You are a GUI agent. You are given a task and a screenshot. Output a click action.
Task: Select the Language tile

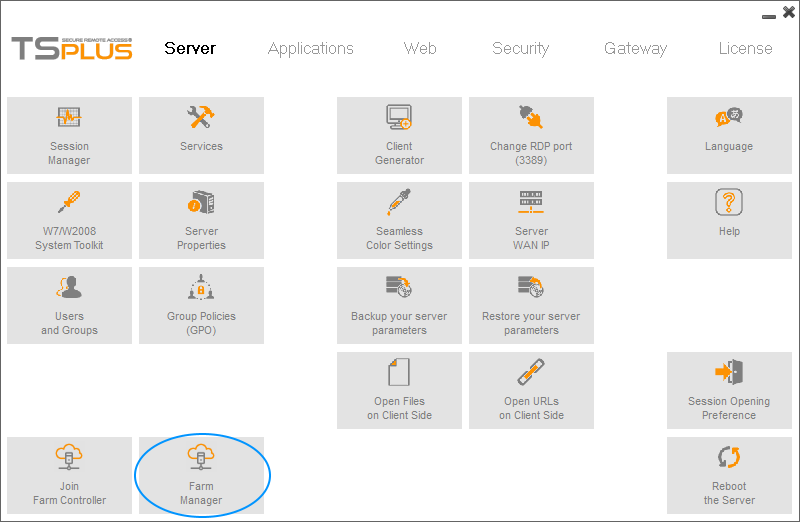pos(729,135)
